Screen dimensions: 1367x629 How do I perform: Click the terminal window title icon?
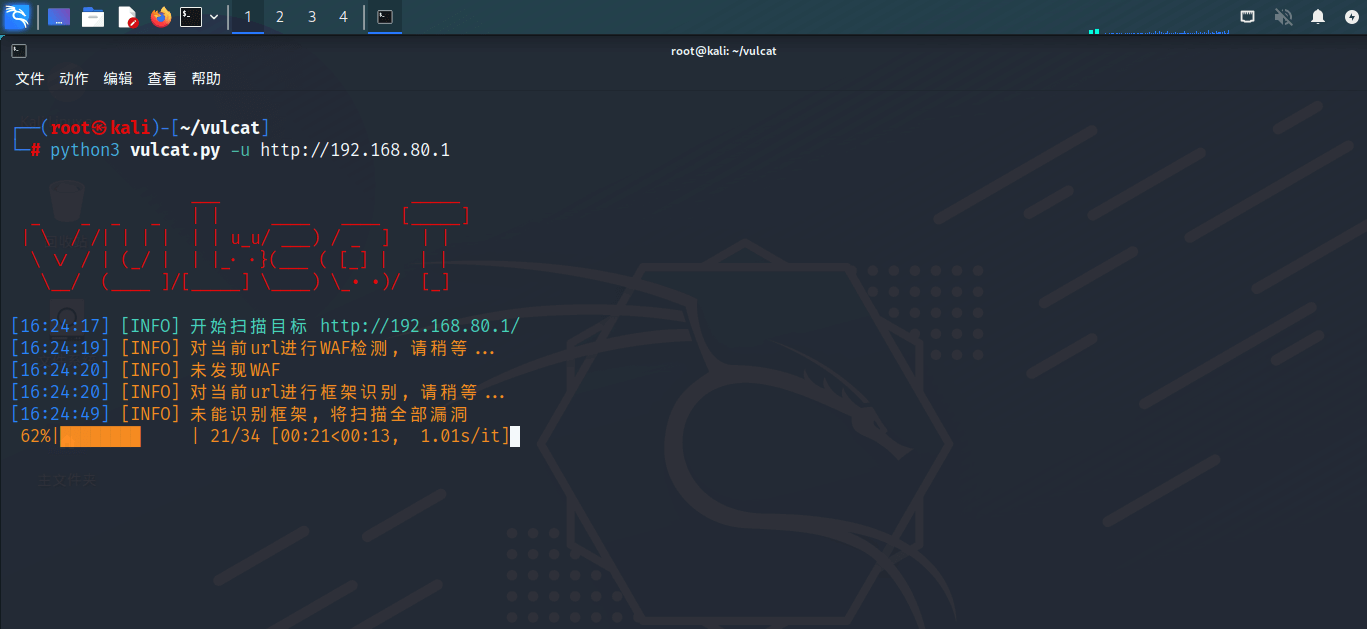[x=19, y=50]
